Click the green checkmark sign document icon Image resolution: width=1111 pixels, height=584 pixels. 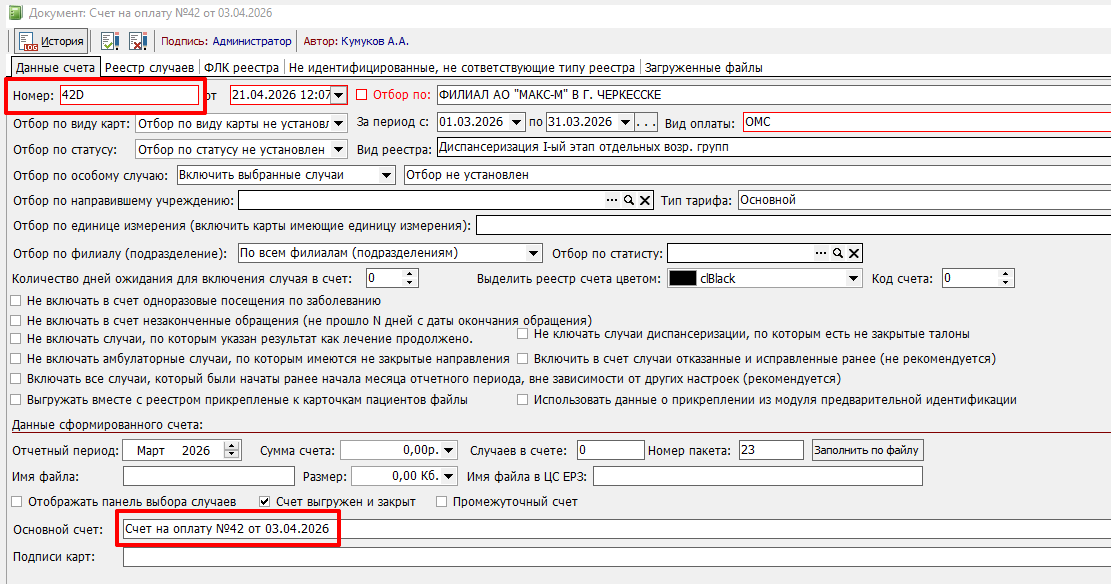(x=109, y=41)
